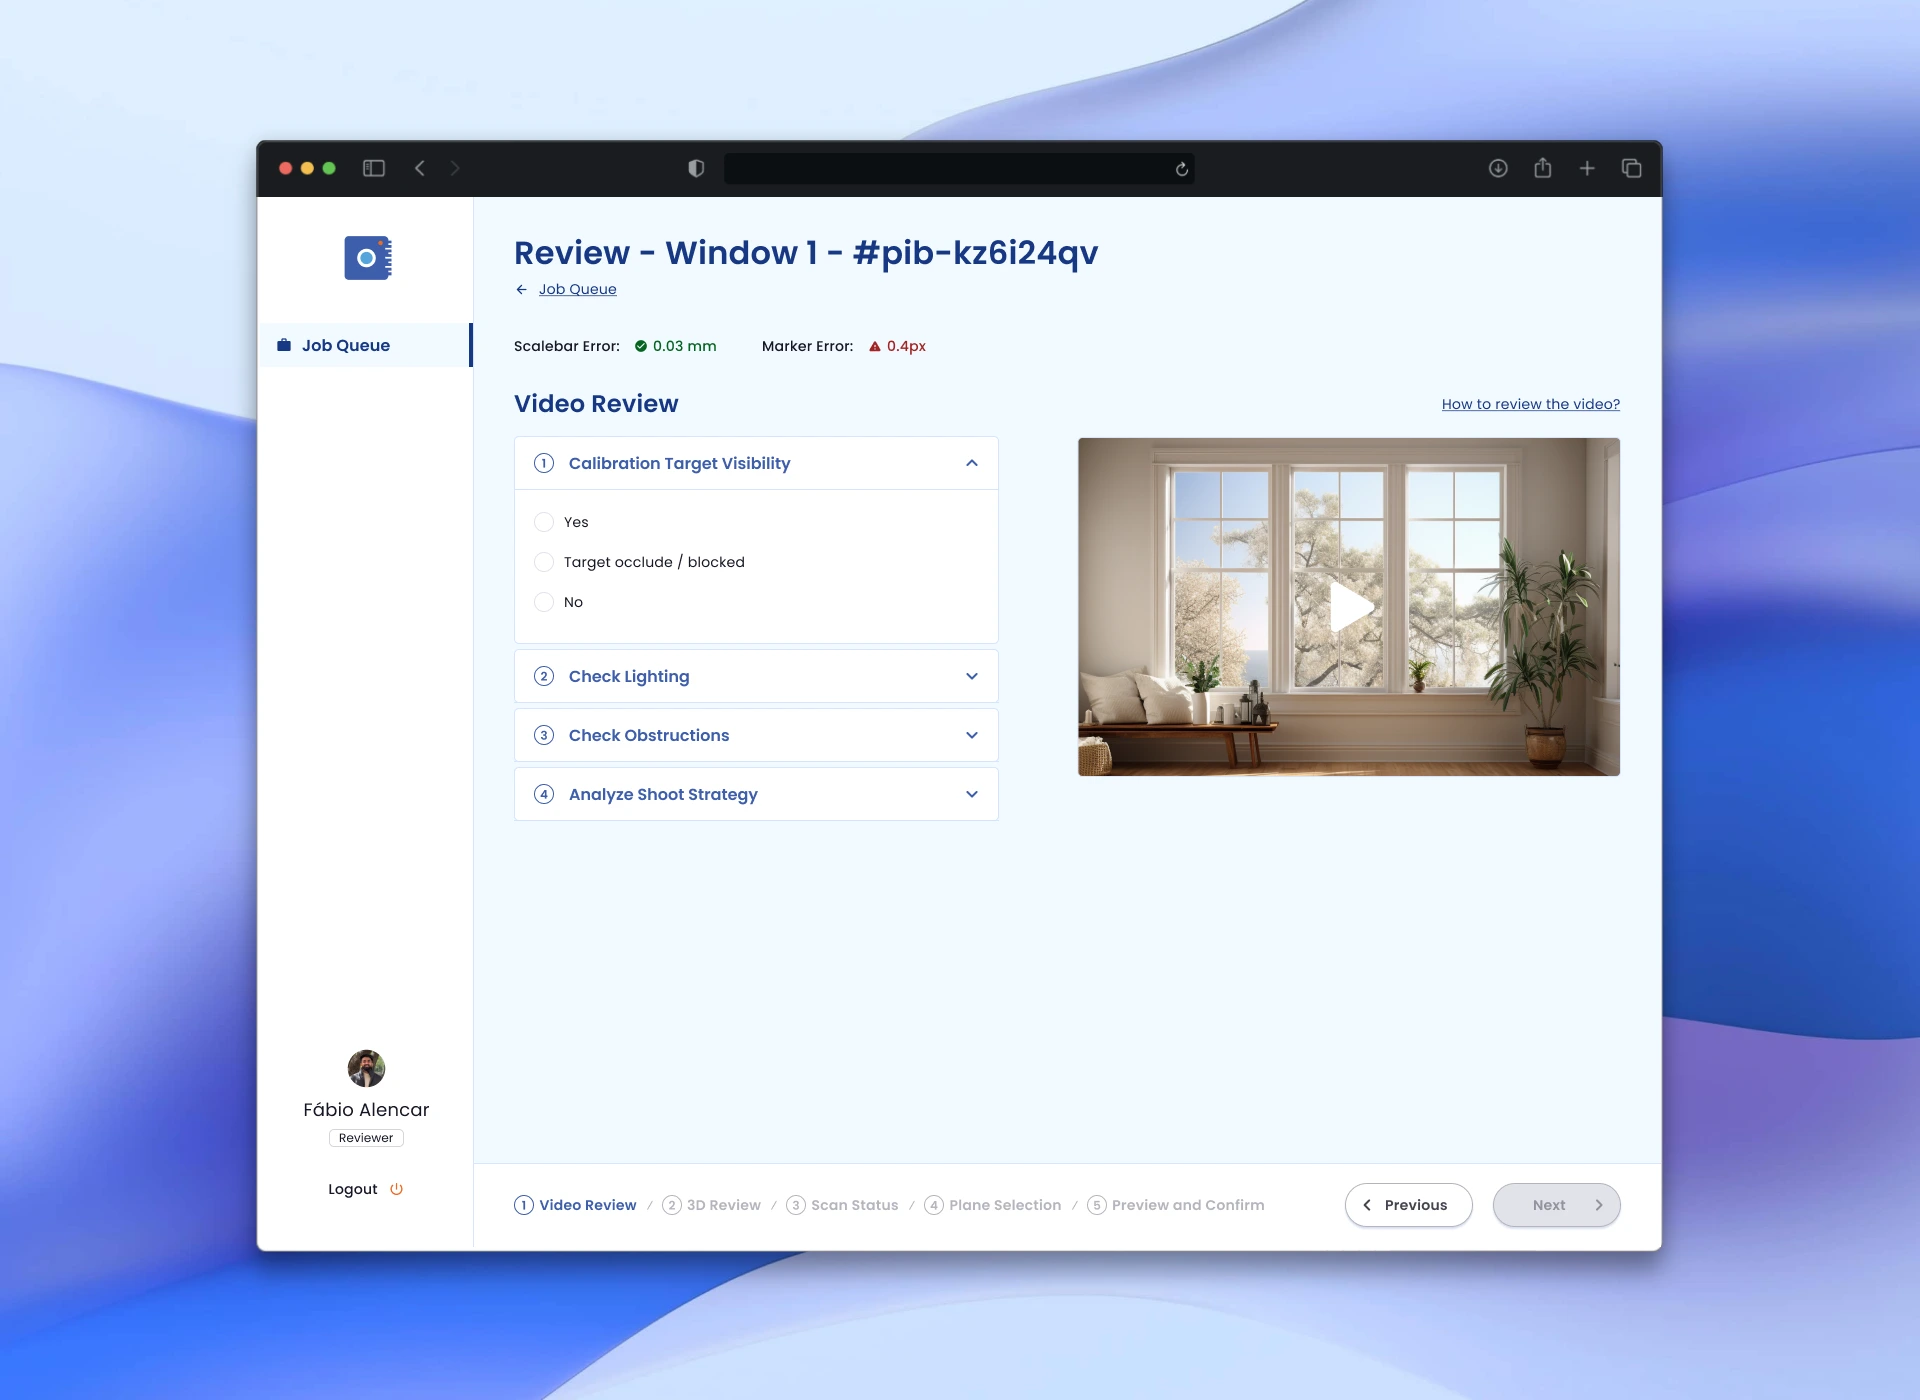Play the window video preview

point(1349,607)
